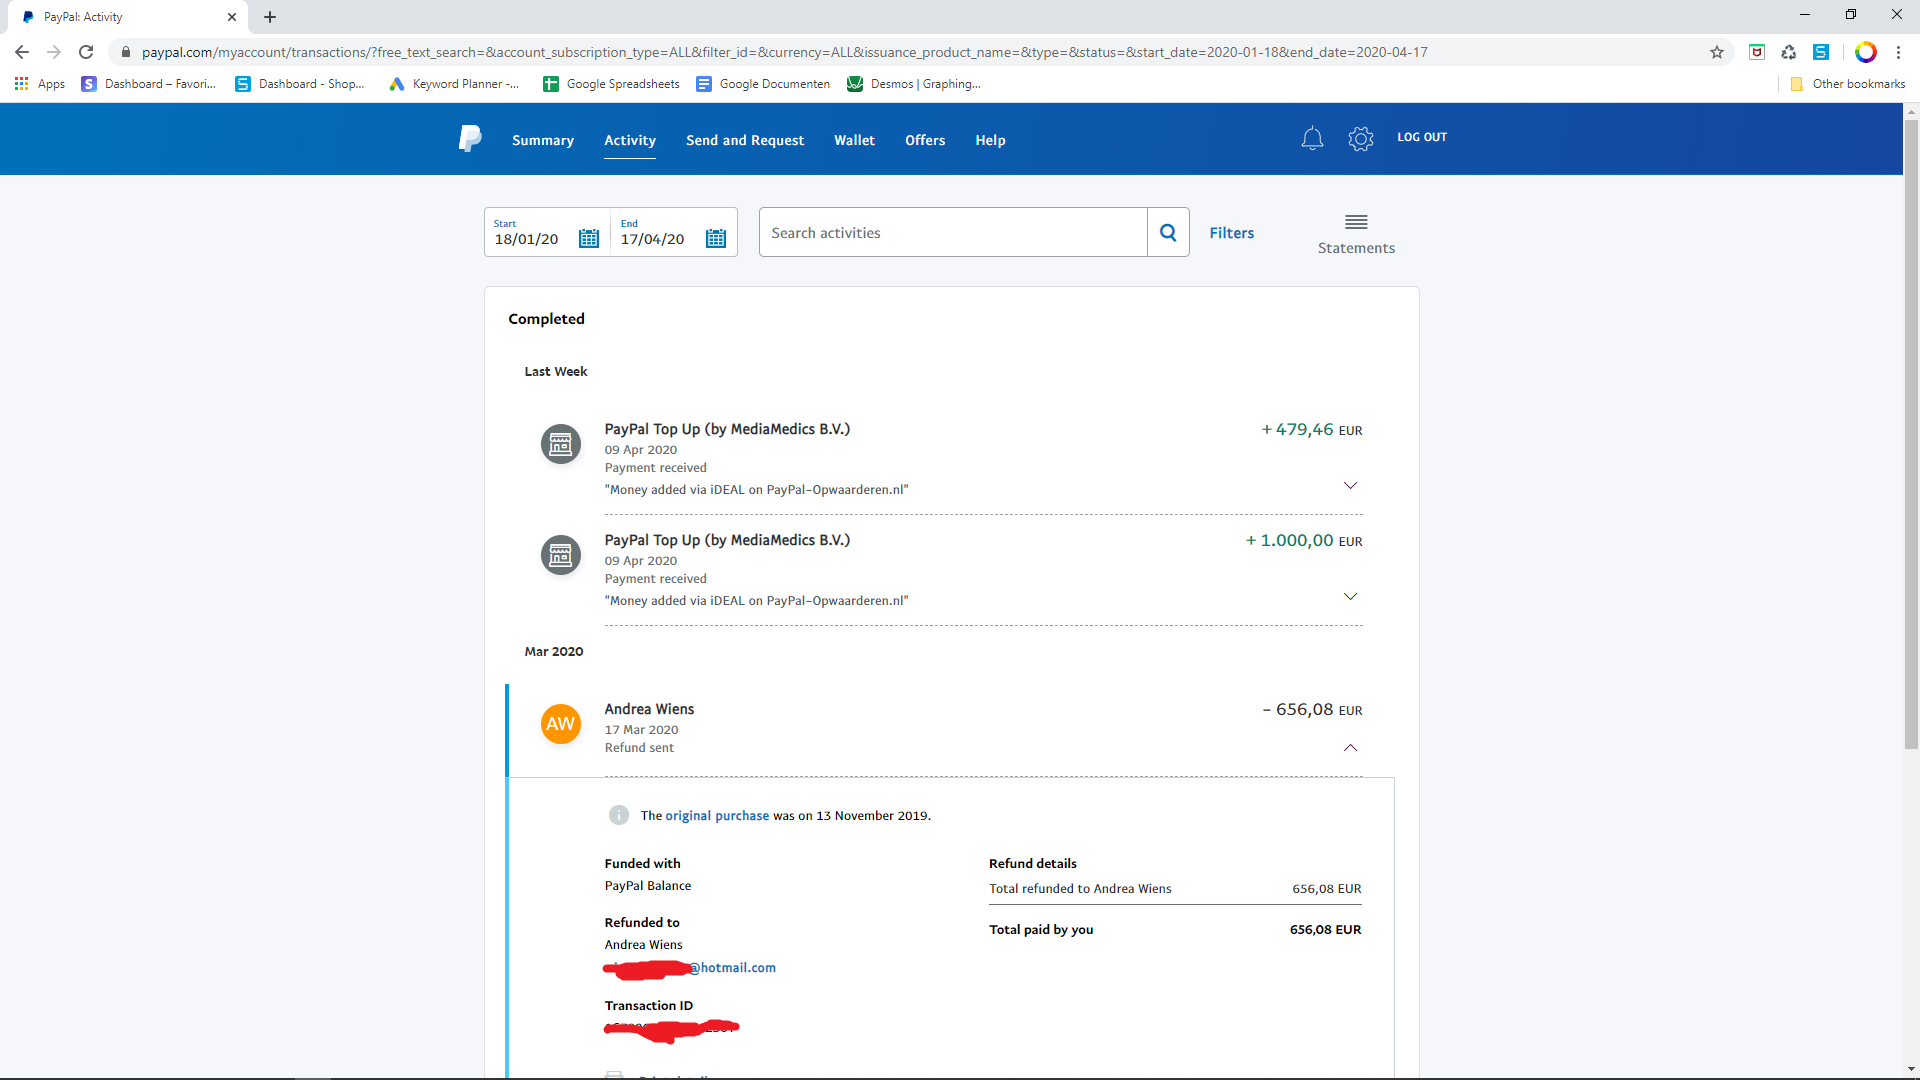Viewport: 1920px width, 1080px height.
Task: Click merchant icon for 479,46 EUR top up
Action: click(x=561, y=444)
